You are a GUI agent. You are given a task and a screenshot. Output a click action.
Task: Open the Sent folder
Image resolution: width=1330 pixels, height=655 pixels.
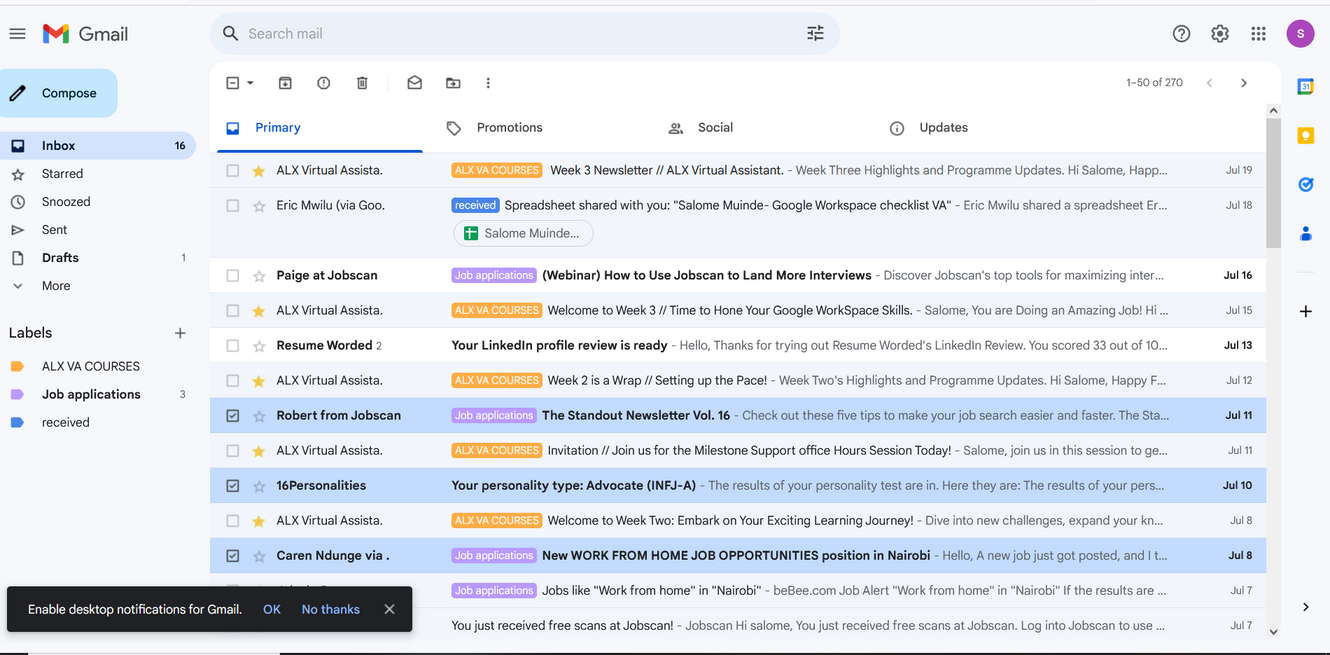[54, 230]
